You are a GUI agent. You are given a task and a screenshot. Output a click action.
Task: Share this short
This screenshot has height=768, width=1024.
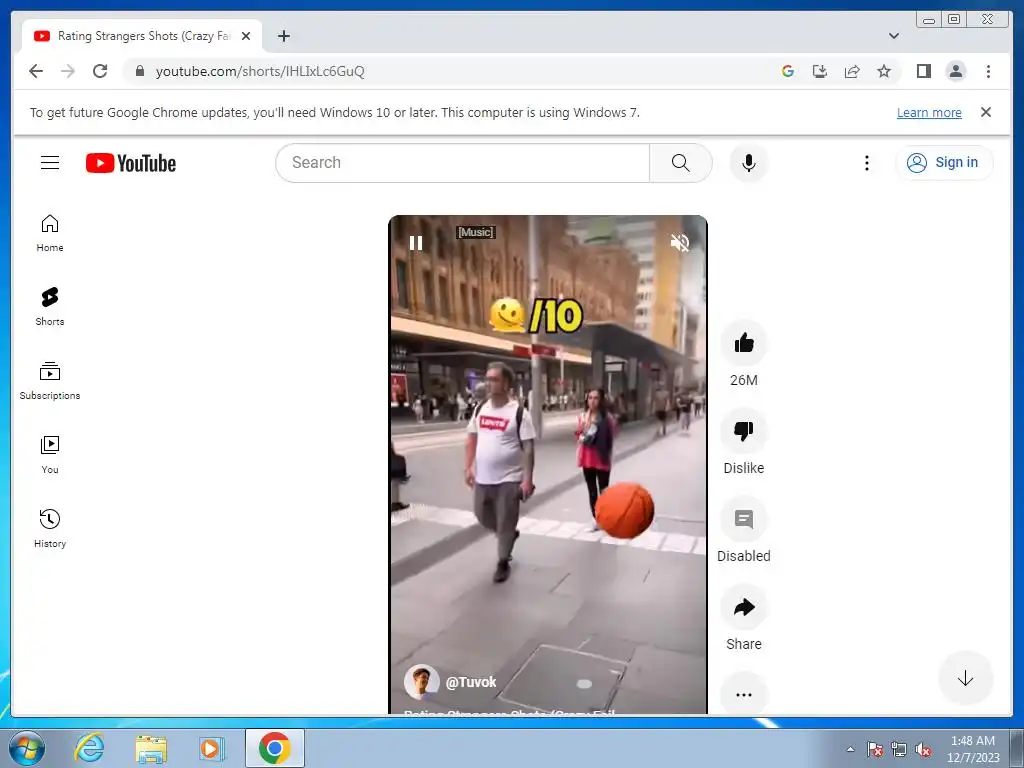744,607
